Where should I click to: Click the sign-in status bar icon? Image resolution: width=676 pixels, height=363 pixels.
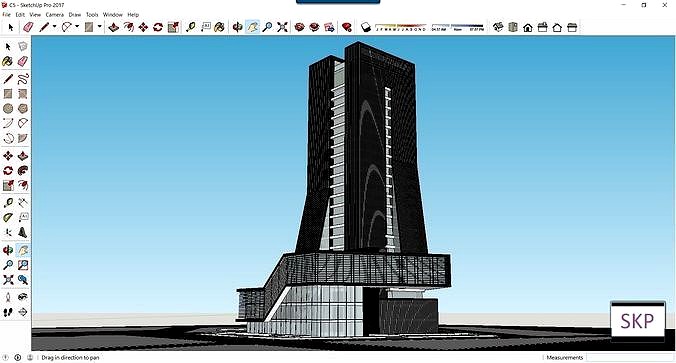(x=30, y=357)
